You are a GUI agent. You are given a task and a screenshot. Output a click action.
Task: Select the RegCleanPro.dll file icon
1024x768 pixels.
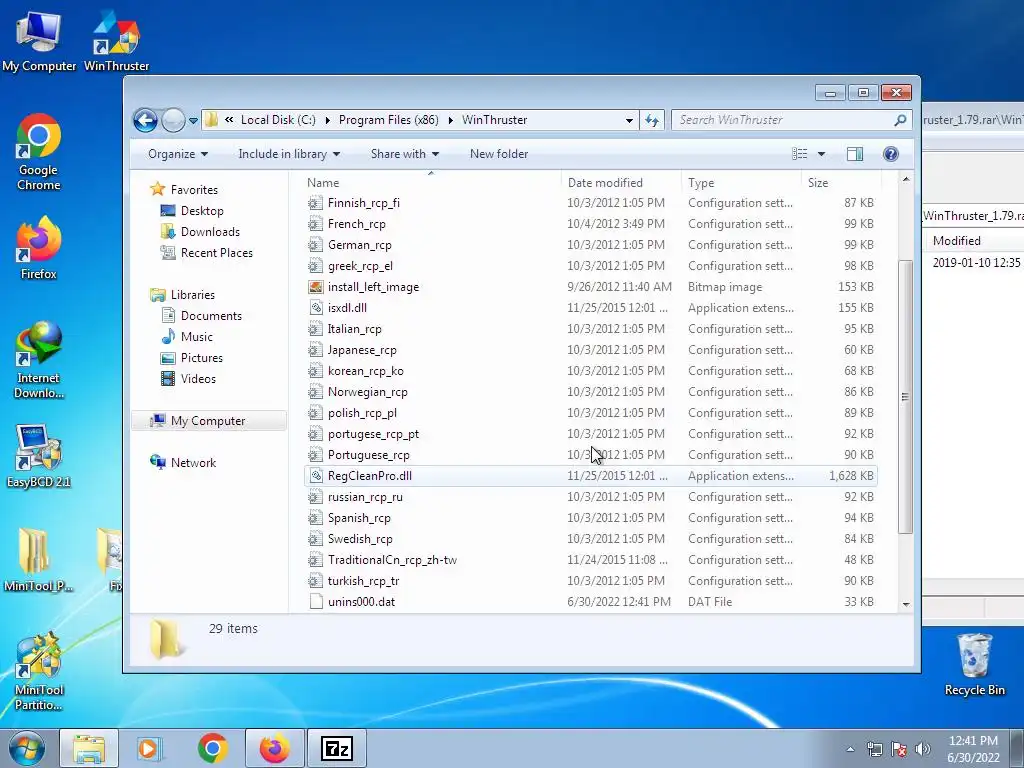[x=315, y=476]
